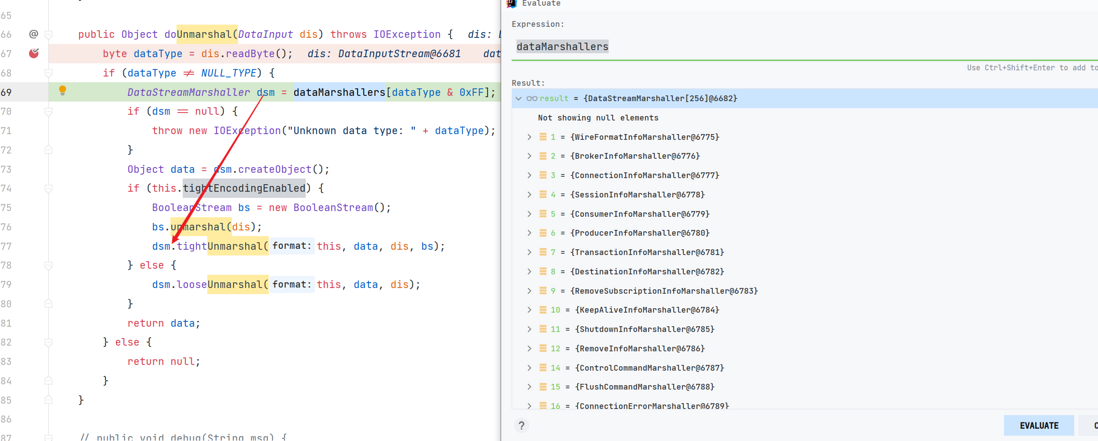
Task: Click 'tightUnmarshal' method call on line 77
Action: pos(222,246)
